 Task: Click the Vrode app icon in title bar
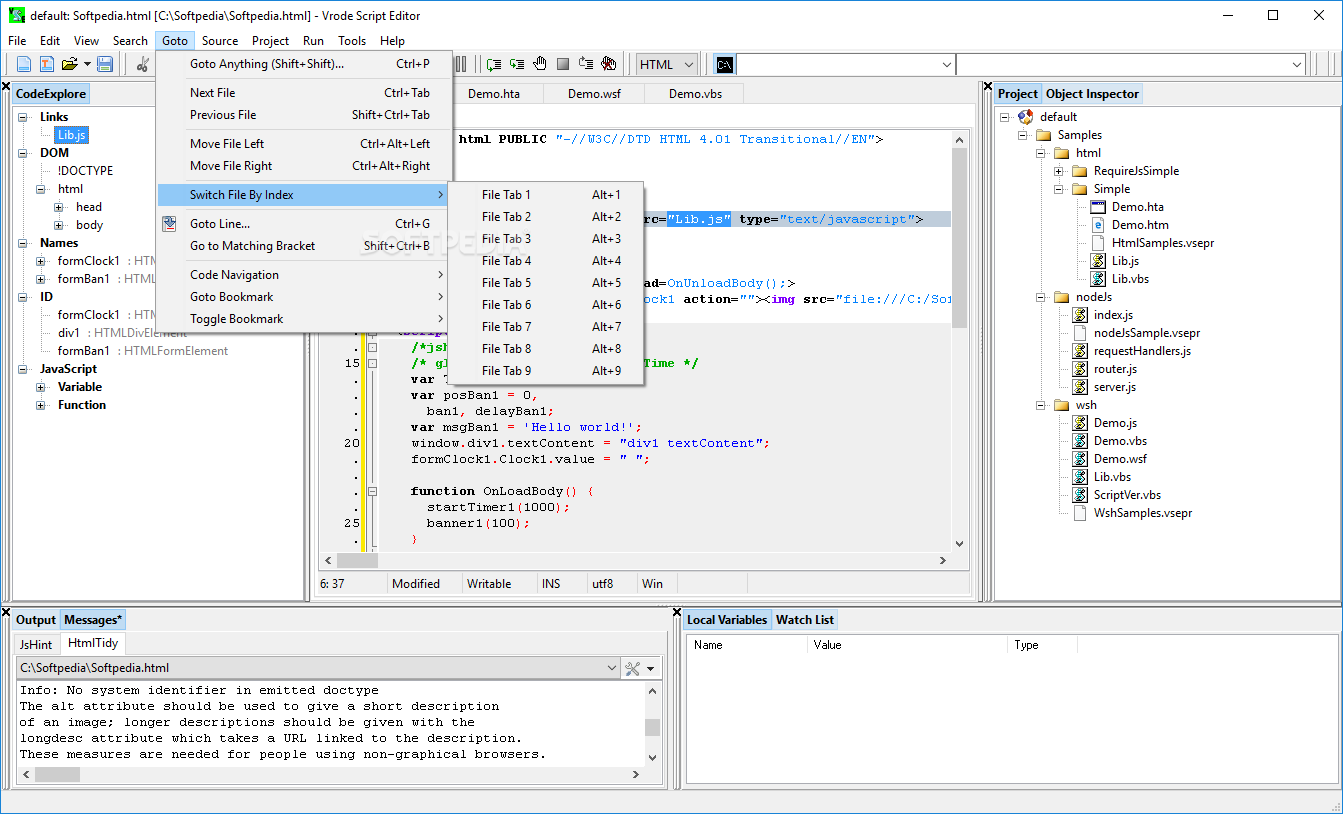click(x=16, y=15)
